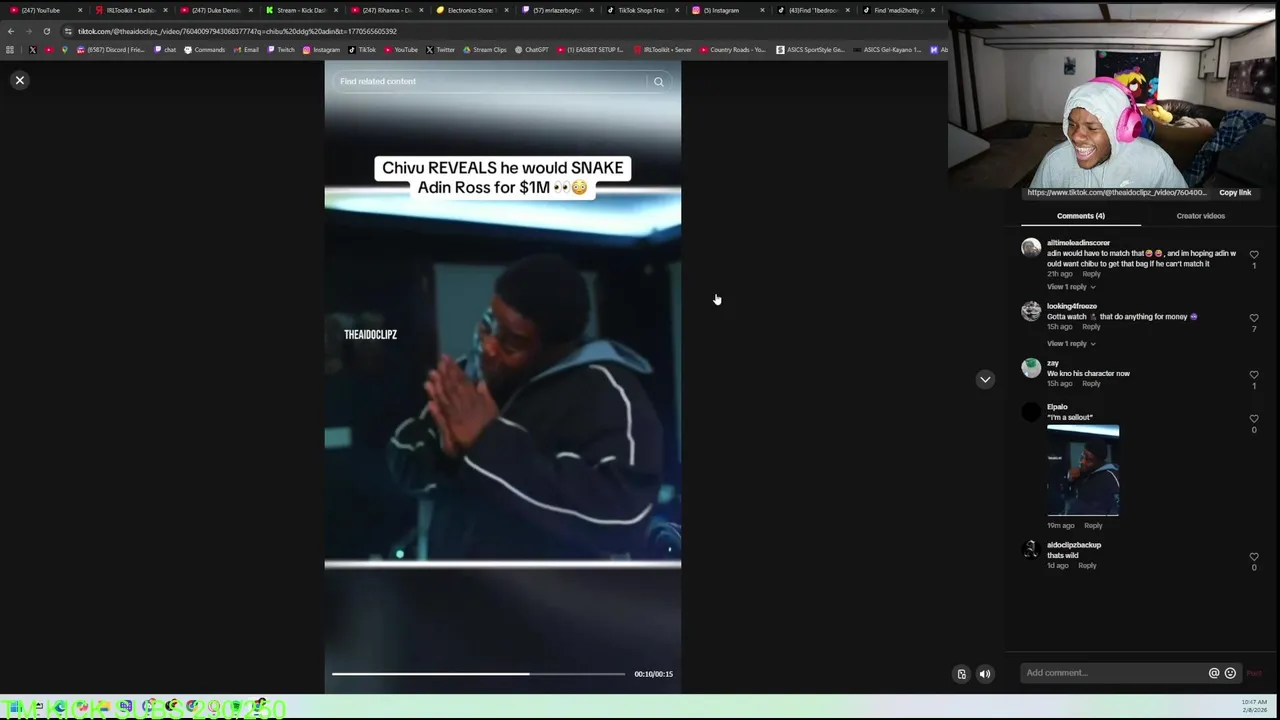Open the image attached to Elpalo's comment
The image size is (1280, 720).
coord(1083,470)
